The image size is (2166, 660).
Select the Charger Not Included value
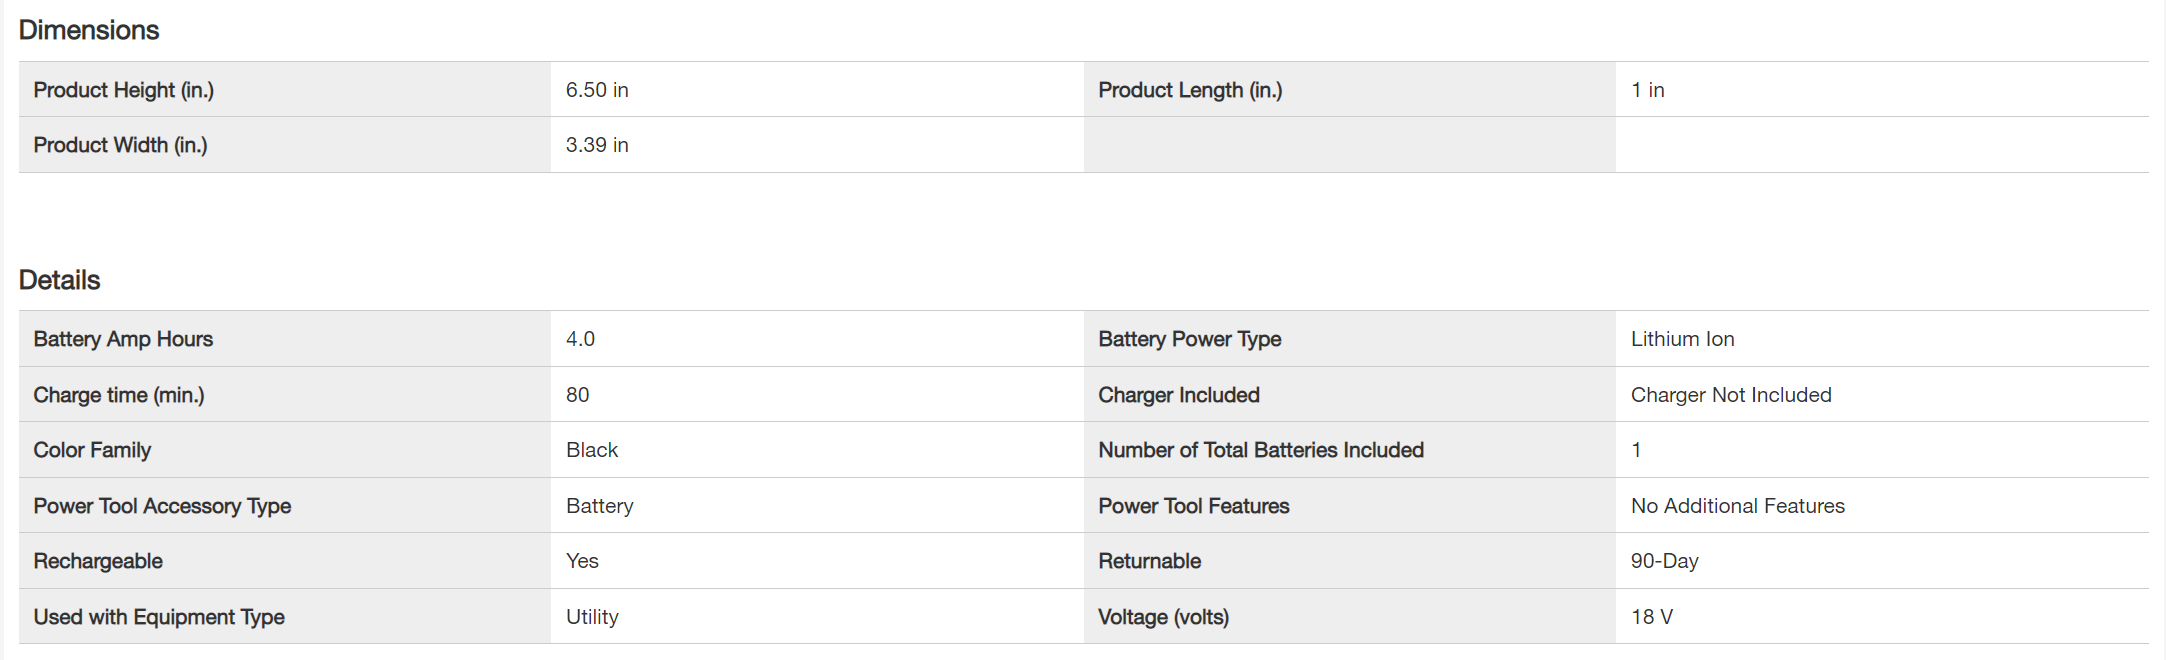(1731, 395)
